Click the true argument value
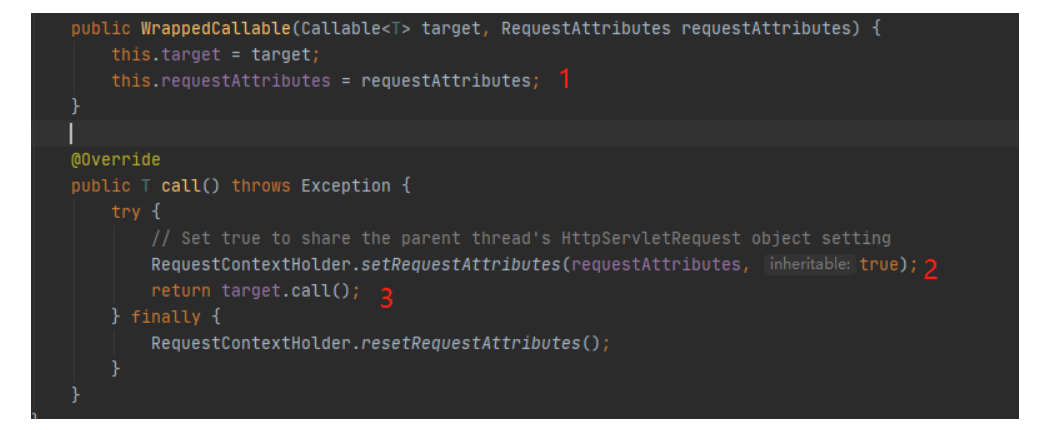Image resolution: width=1052 pixels, height=430 pixels. click(x=879, y=264)
